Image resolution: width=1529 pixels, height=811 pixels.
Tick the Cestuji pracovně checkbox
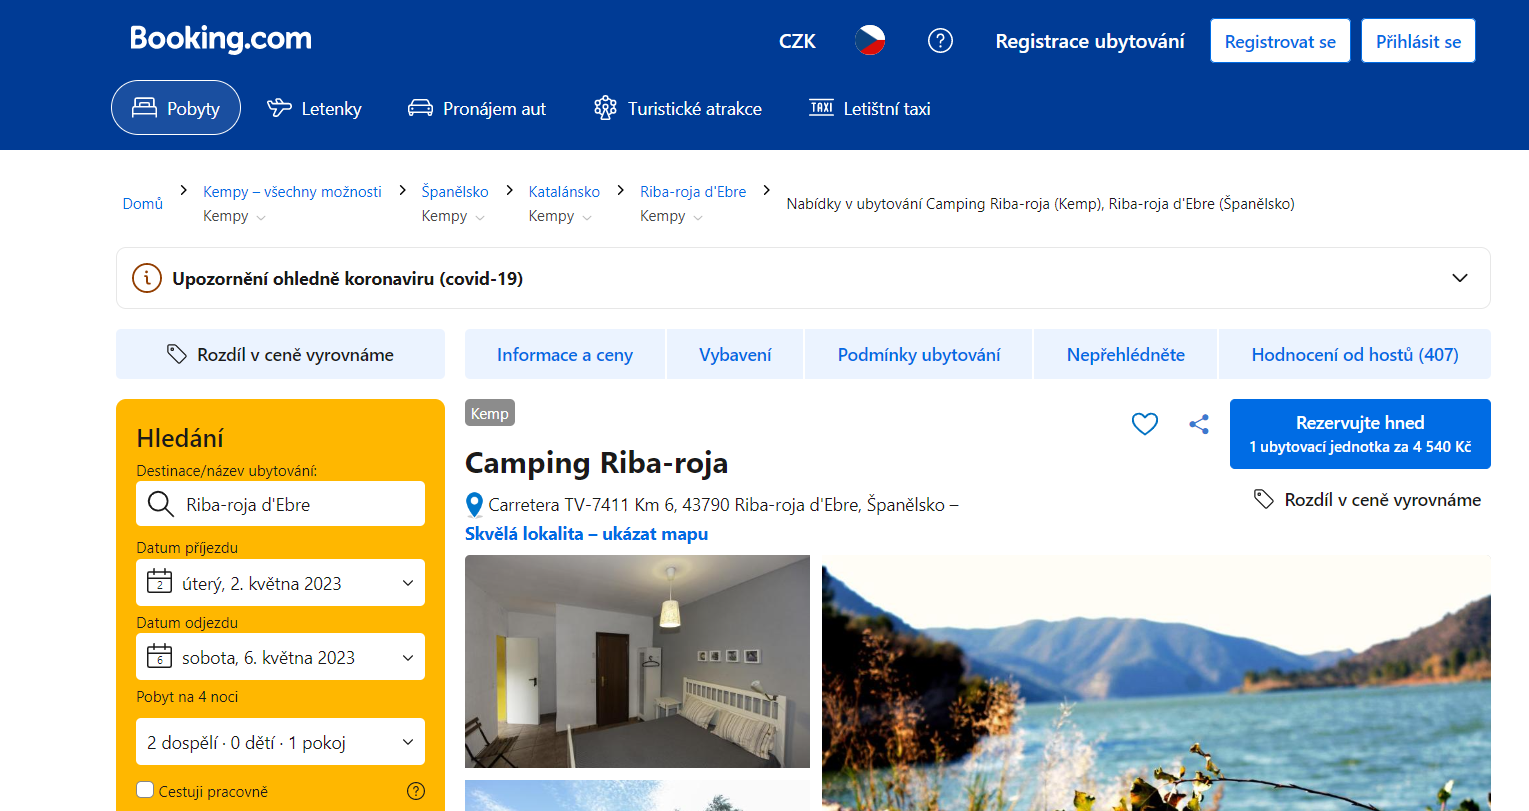click(145, 790)
